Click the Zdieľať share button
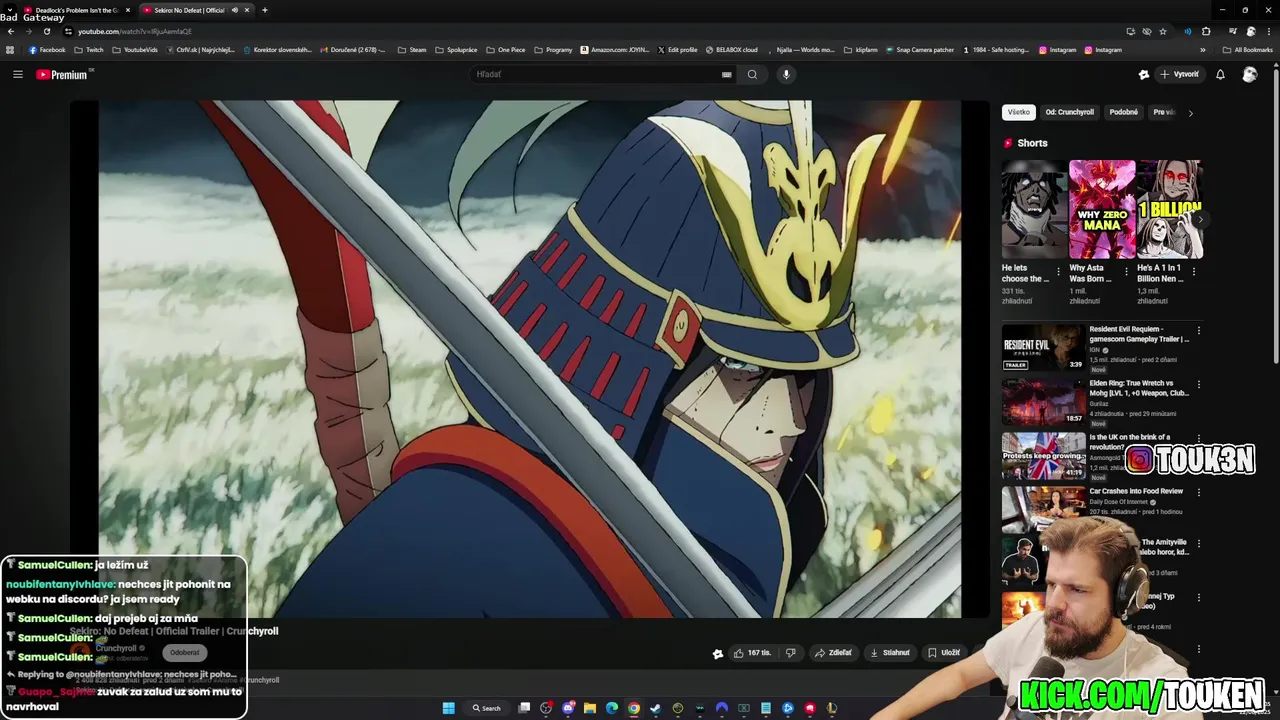Screen dimensions: 1280x720 (x=833, y=653)
